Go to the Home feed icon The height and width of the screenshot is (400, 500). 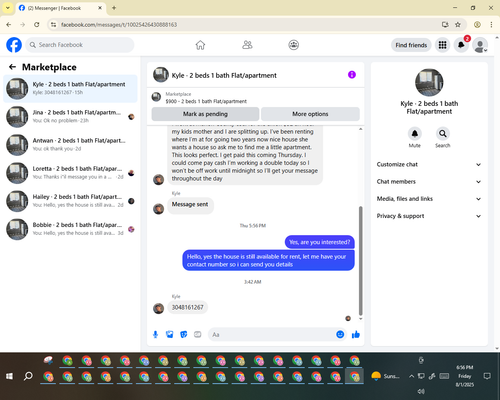(x=200, y=45)
